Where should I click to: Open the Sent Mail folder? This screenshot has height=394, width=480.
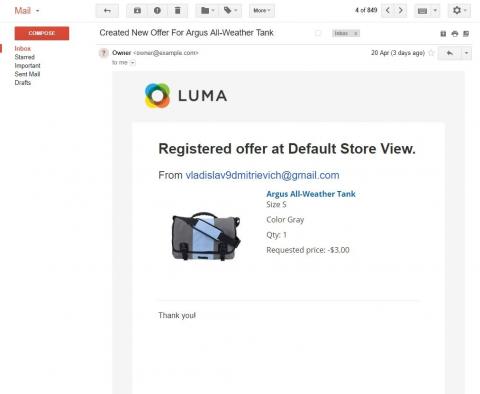pyautogui.click(x=27, y=74)
